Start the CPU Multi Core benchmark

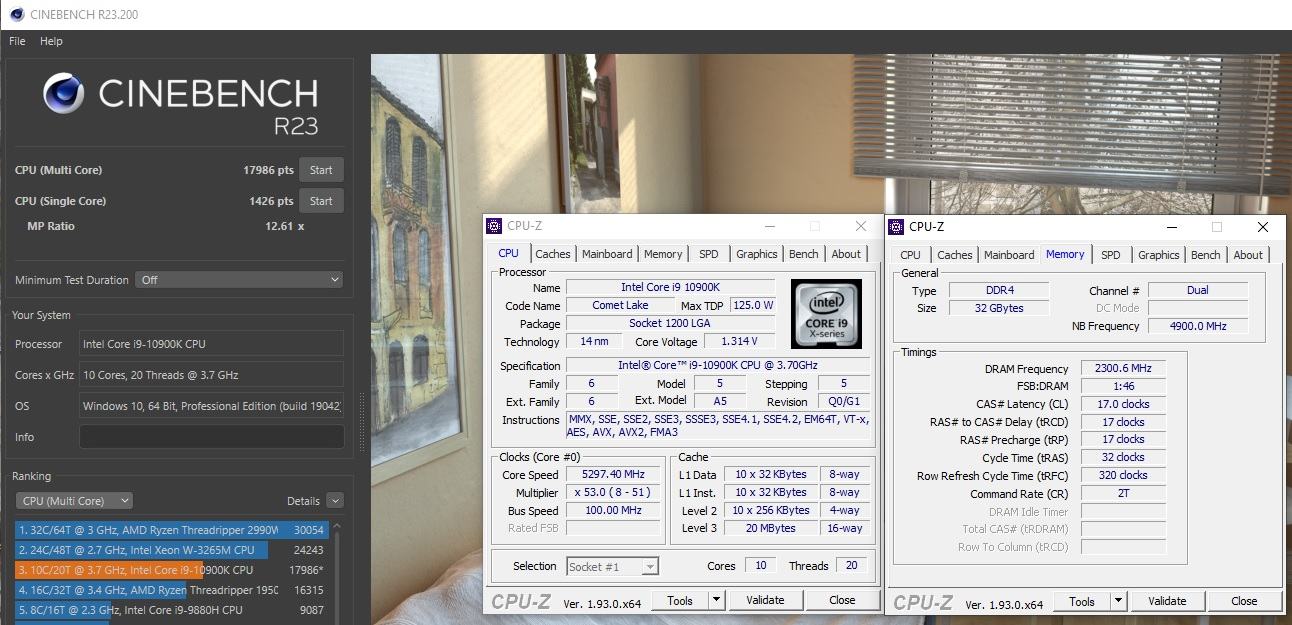321,170
